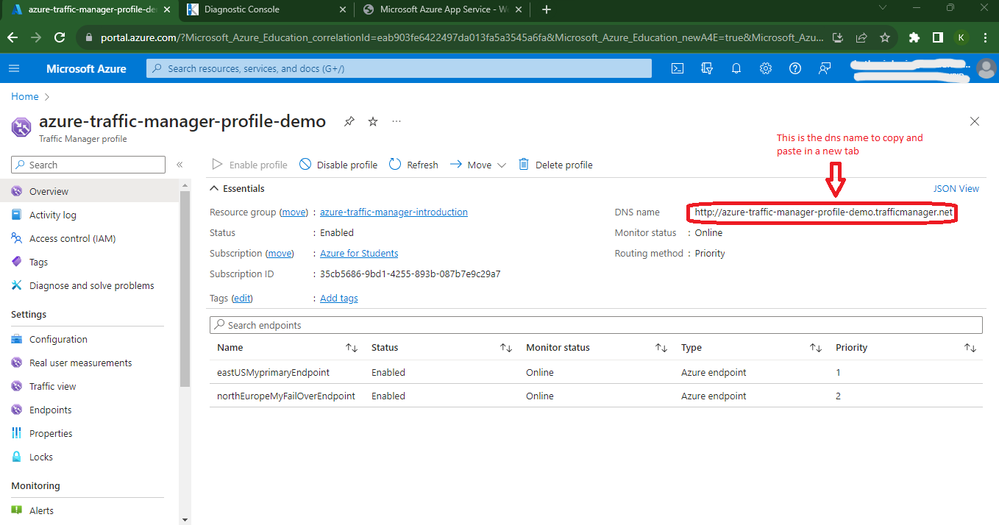Select the eastUSMyprimaryEndpoint row
The width and height of the screenshot is (999, 525).
click(x=596, y=372)
